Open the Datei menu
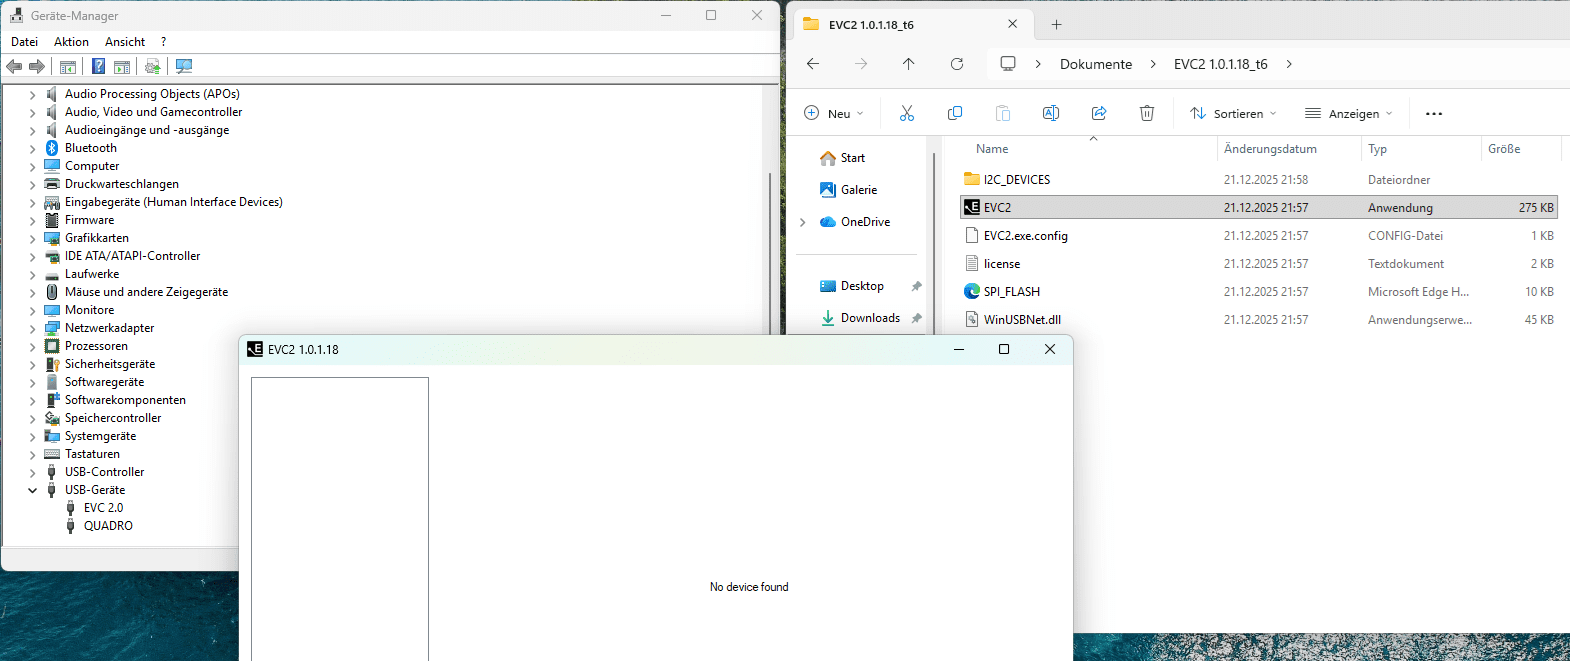The width and height of the screenshot is (1570, 661). pyautogui.click(x=24, y=42)
